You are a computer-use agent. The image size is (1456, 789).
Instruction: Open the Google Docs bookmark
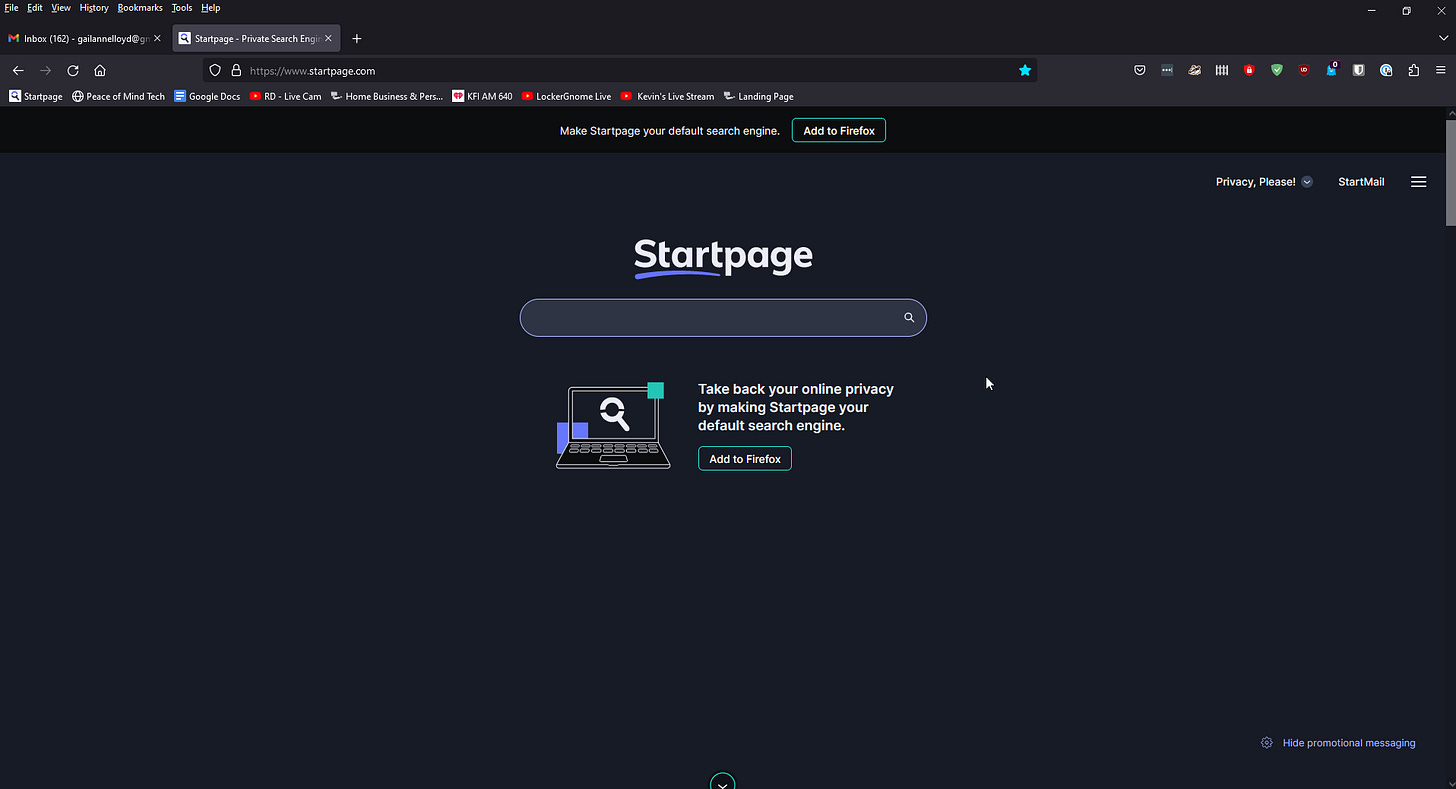(x=208, y=97)
